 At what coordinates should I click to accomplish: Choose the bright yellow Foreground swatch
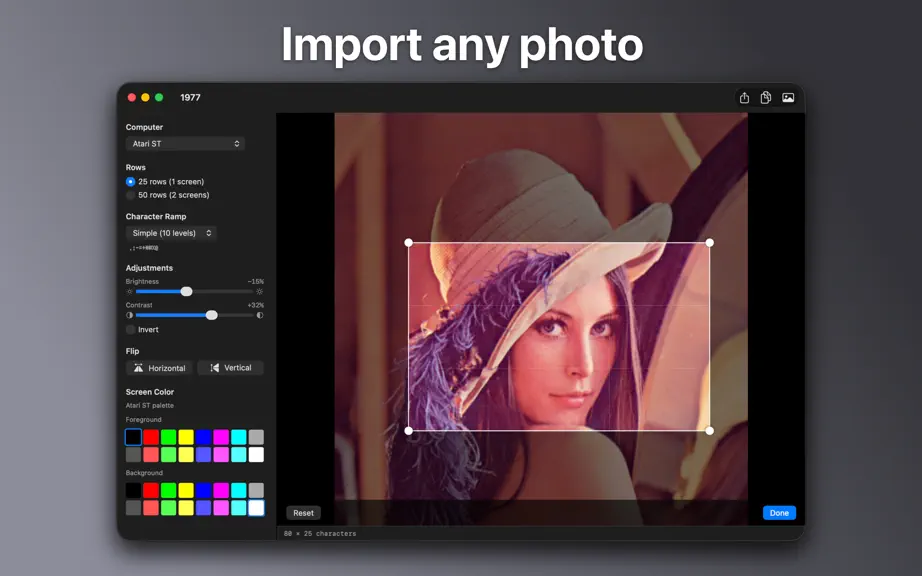click(x=186, y=437)
